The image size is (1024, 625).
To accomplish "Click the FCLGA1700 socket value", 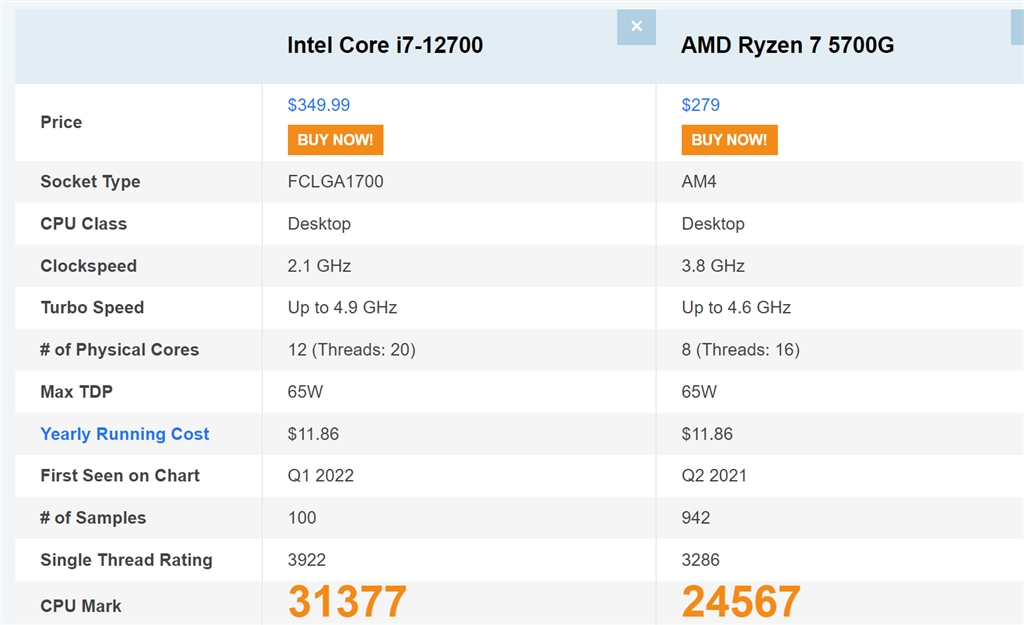I will tap(335, 182).
